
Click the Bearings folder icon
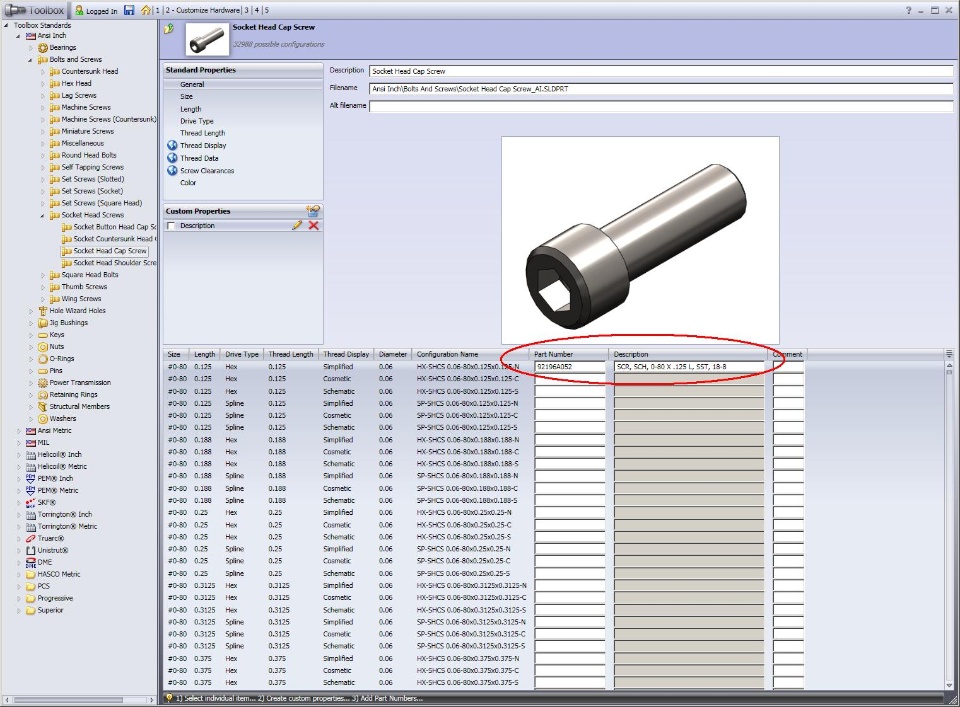43,47
